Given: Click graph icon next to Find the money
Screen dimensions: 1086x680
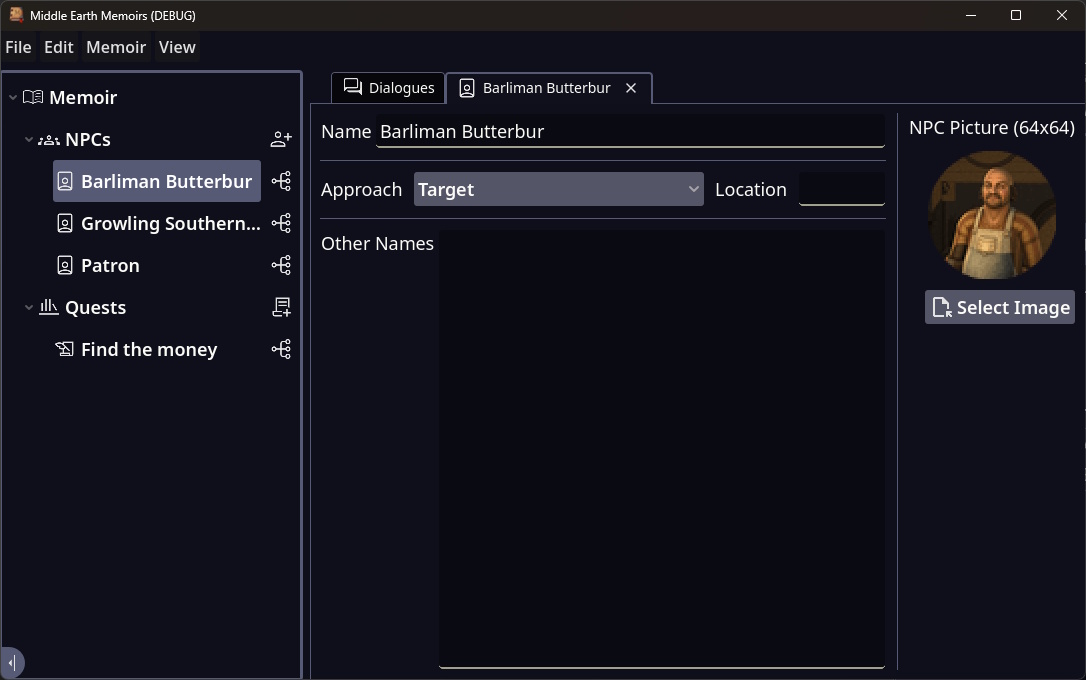Looking at the screenshot, I should tap(281, 349).
